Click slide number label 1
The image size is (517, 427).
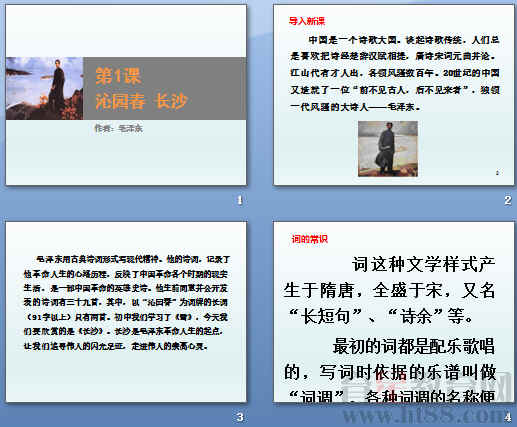[x=239, y=200]
